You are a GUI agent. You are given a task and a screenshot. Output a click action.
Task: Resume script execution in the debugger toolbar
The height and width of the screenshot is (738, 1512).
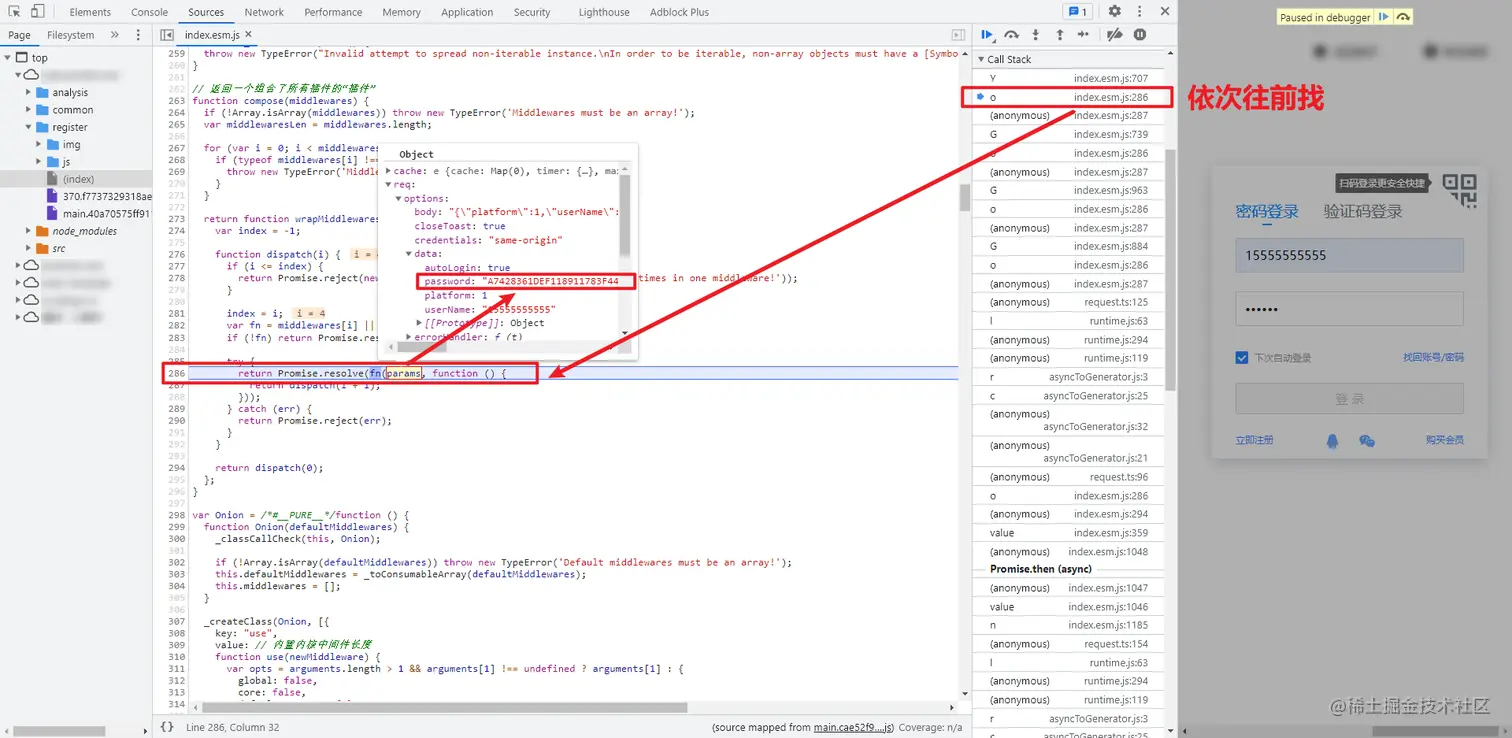(x=988, y=35)
